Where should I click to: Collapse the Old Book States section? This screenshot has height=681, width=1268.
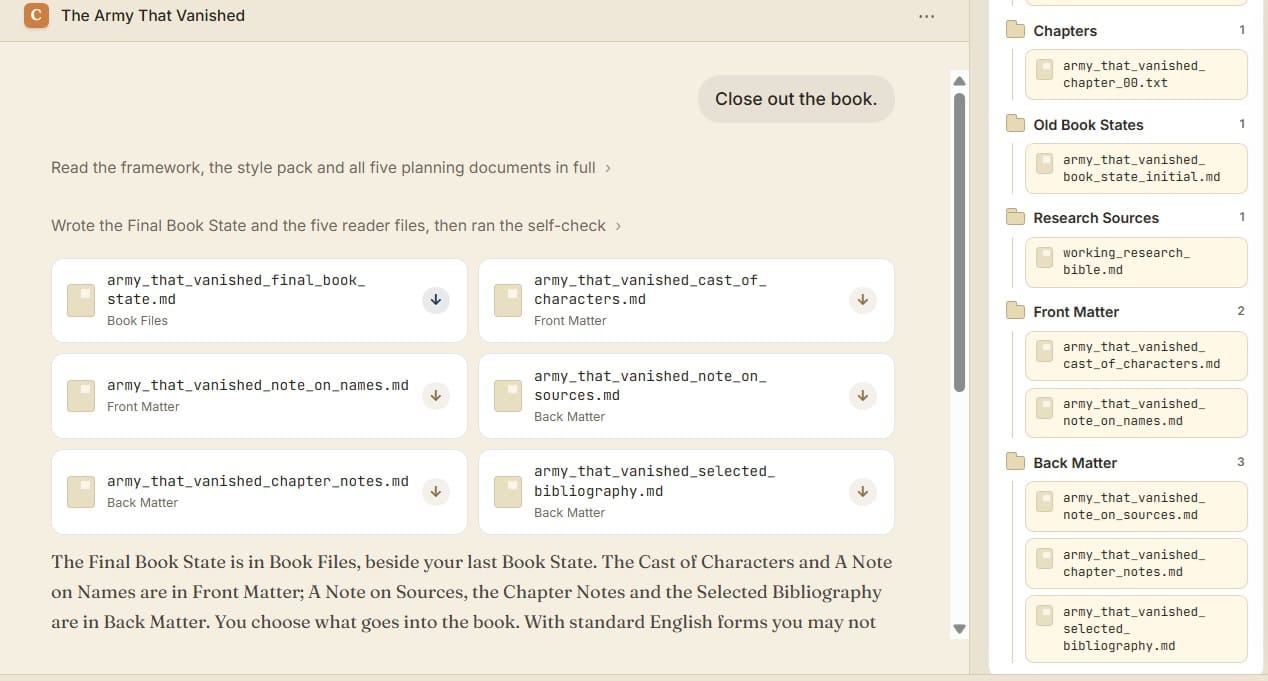click(x=1126, y=125)
